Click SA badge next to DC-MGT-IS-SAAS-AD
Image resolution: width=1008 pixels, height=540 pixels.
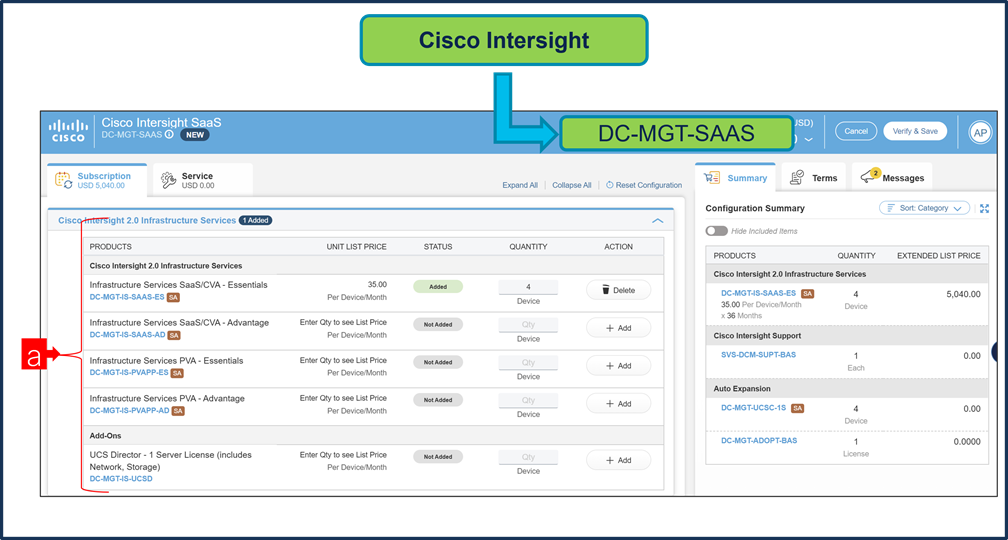pyautogui.click(x=174, y=335)
